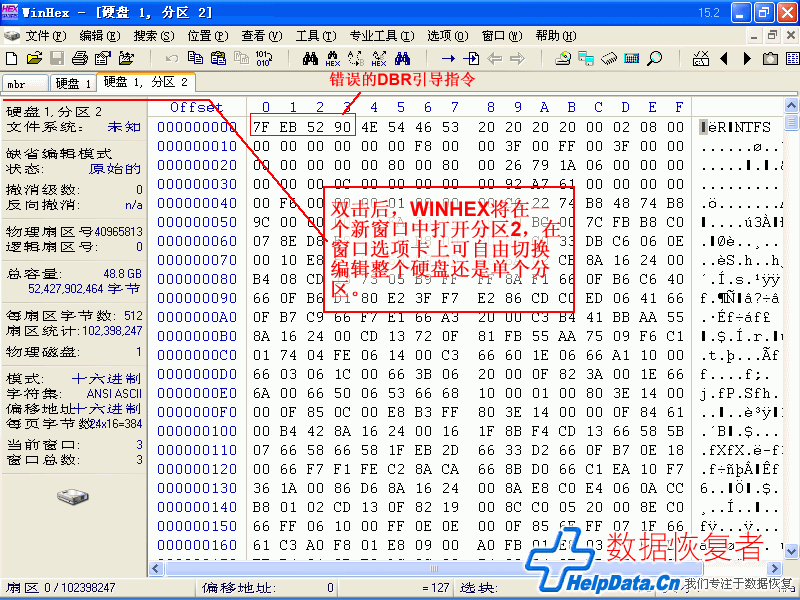Open the 专业工具(I) menu
The width and height of the screenshot is (800, 600).
382,36
